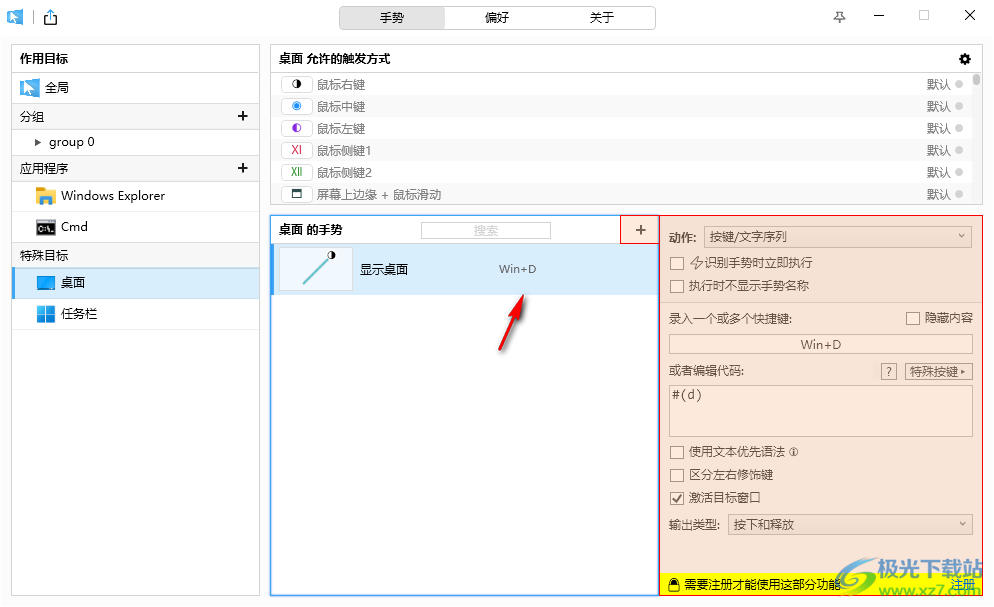Screen dimensions: 994x607
Task: Click the #(d) code editor box
Action: pos(820,411)
